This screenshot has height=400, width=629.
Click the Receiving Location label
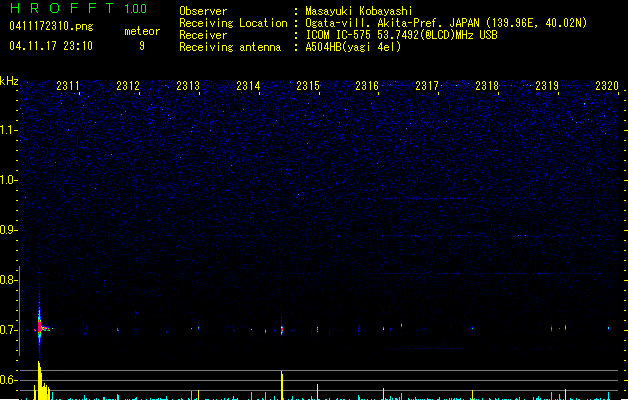point(233,23)
